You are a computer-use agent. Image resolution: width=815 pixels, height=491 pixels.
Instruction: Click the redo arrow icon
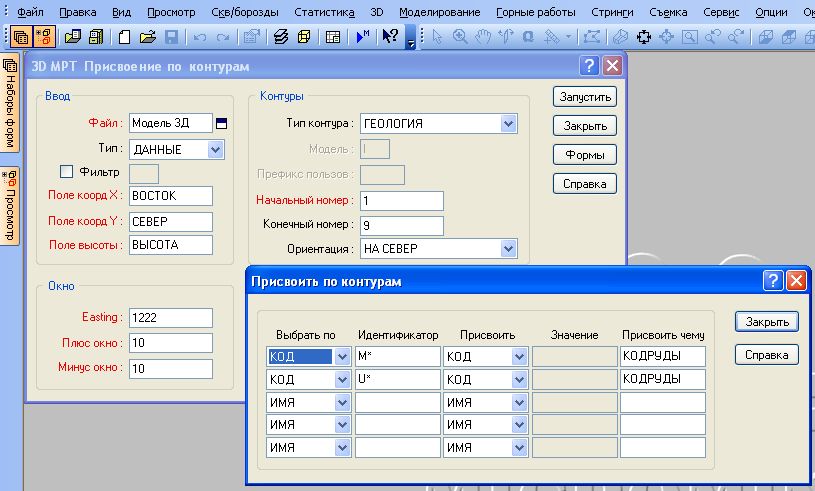pyautogui.click(x=223, y=37)
